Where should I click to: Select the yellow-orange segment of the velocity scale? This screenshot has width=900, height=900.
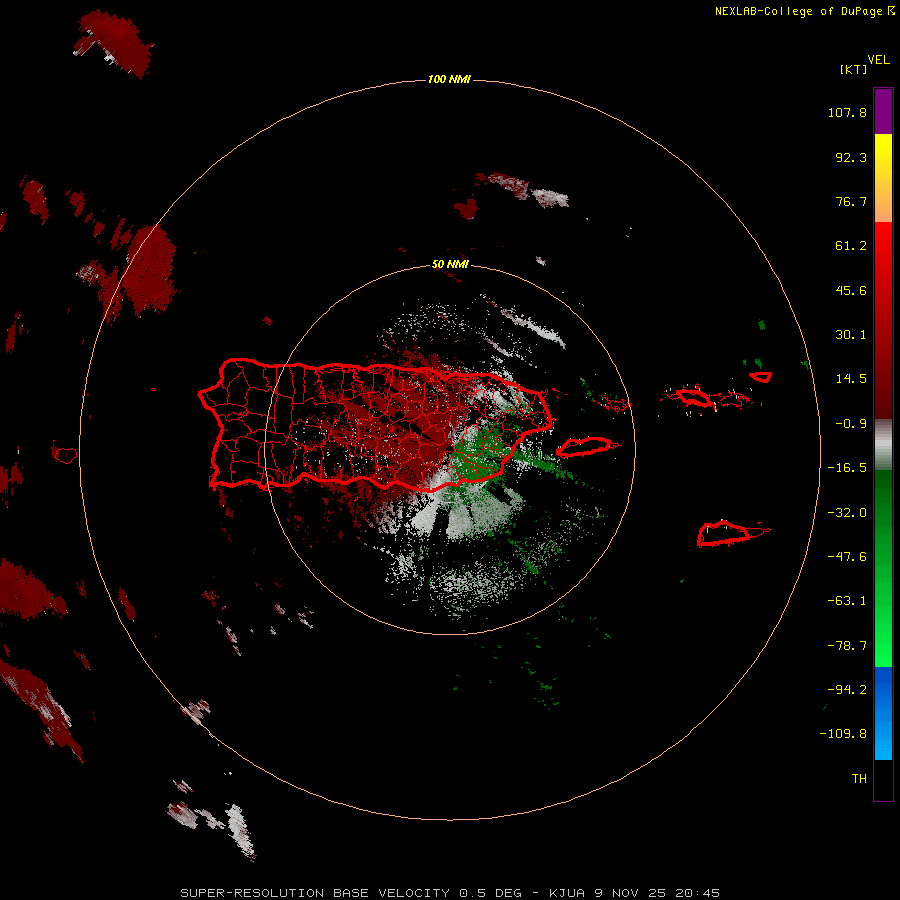(x=883, y=178)
